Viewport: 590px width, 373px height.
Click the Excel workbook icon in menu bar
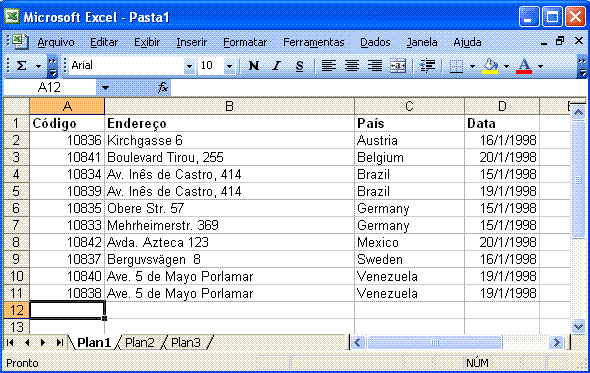pyautogui.click(x=20, y=41)
